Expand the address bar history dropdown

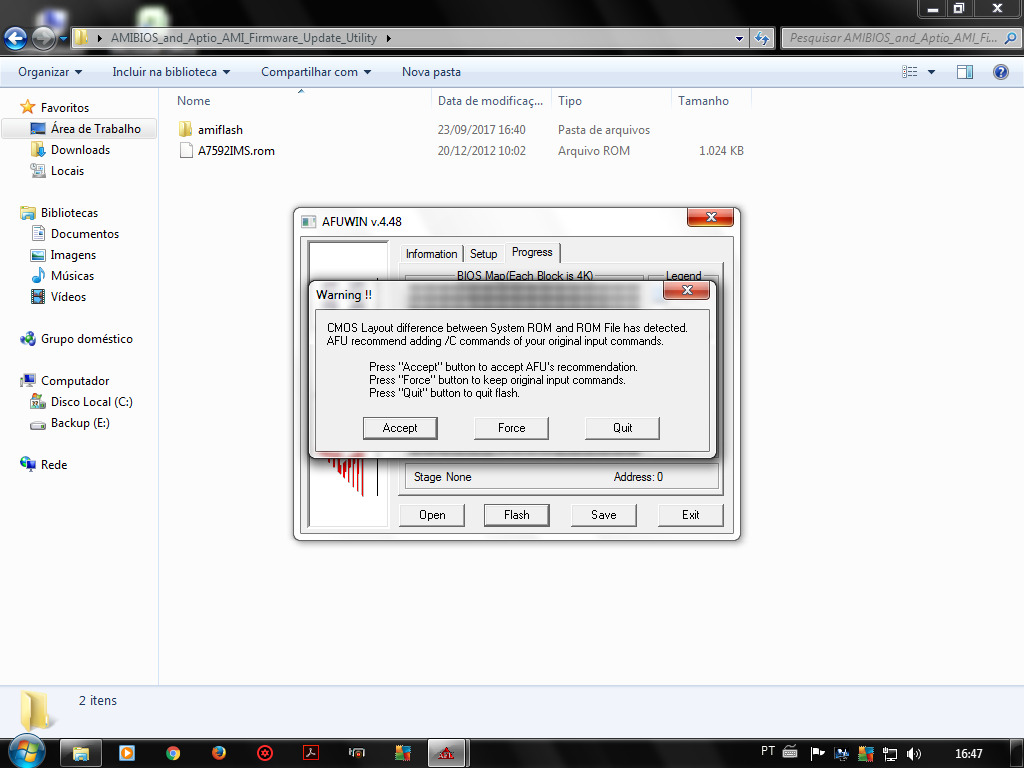739,39
